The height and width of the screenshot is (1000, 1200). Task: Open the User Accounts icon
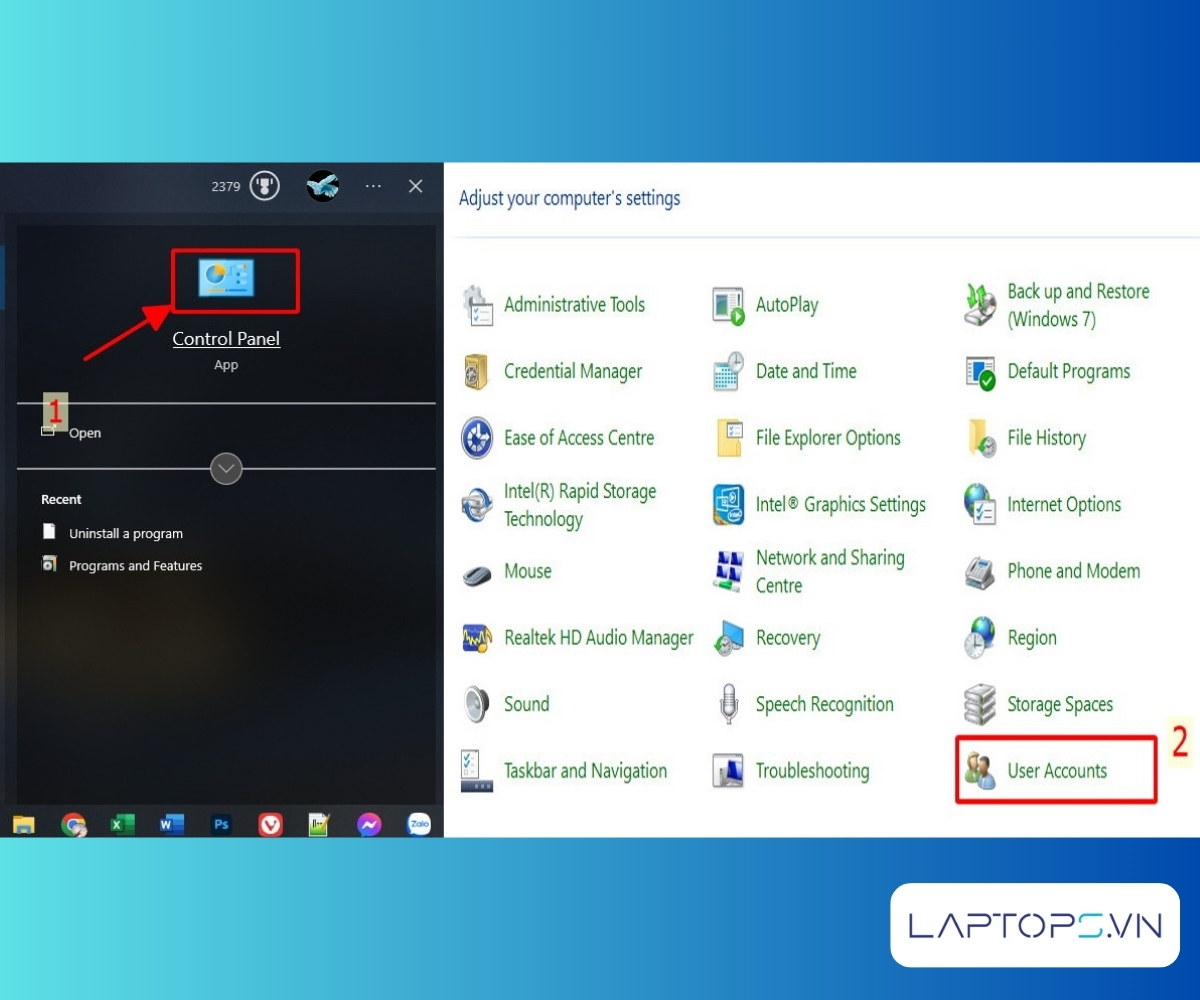[x=980, y=771]
